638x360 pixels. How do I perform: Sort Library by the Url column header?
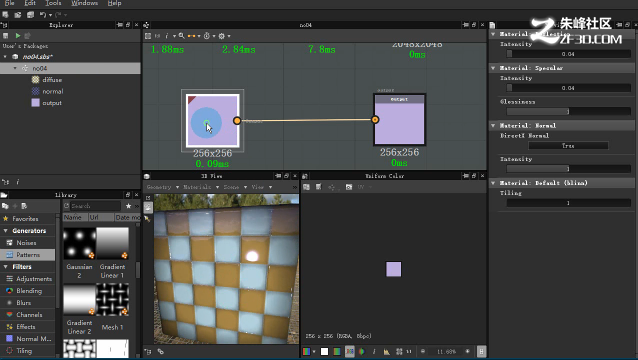coord(101,218)
